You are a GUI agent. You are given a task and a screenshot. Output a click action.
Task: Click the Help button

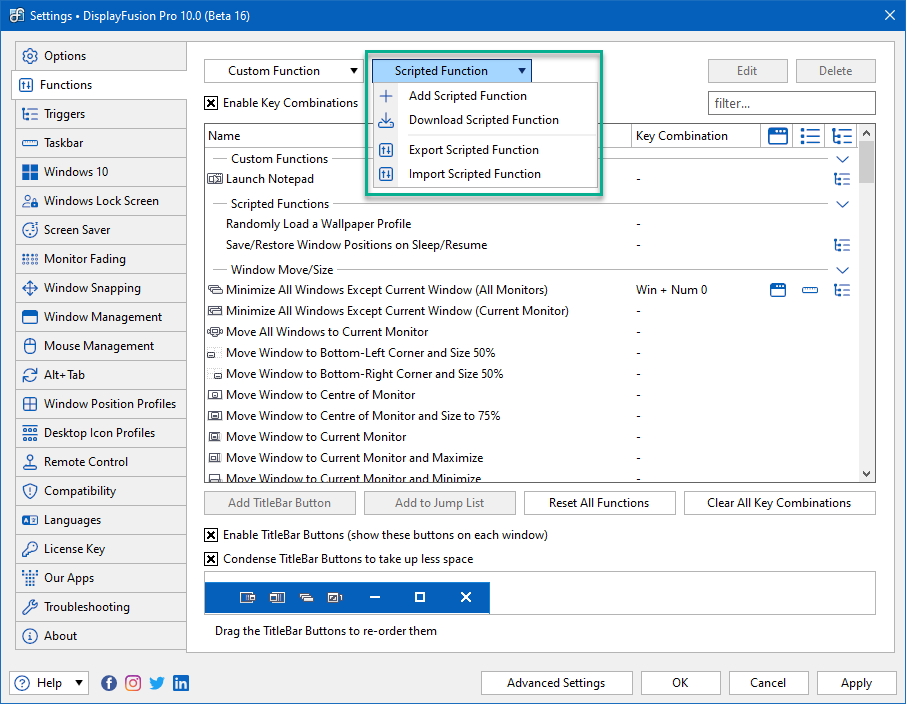[x=49, y=683]
